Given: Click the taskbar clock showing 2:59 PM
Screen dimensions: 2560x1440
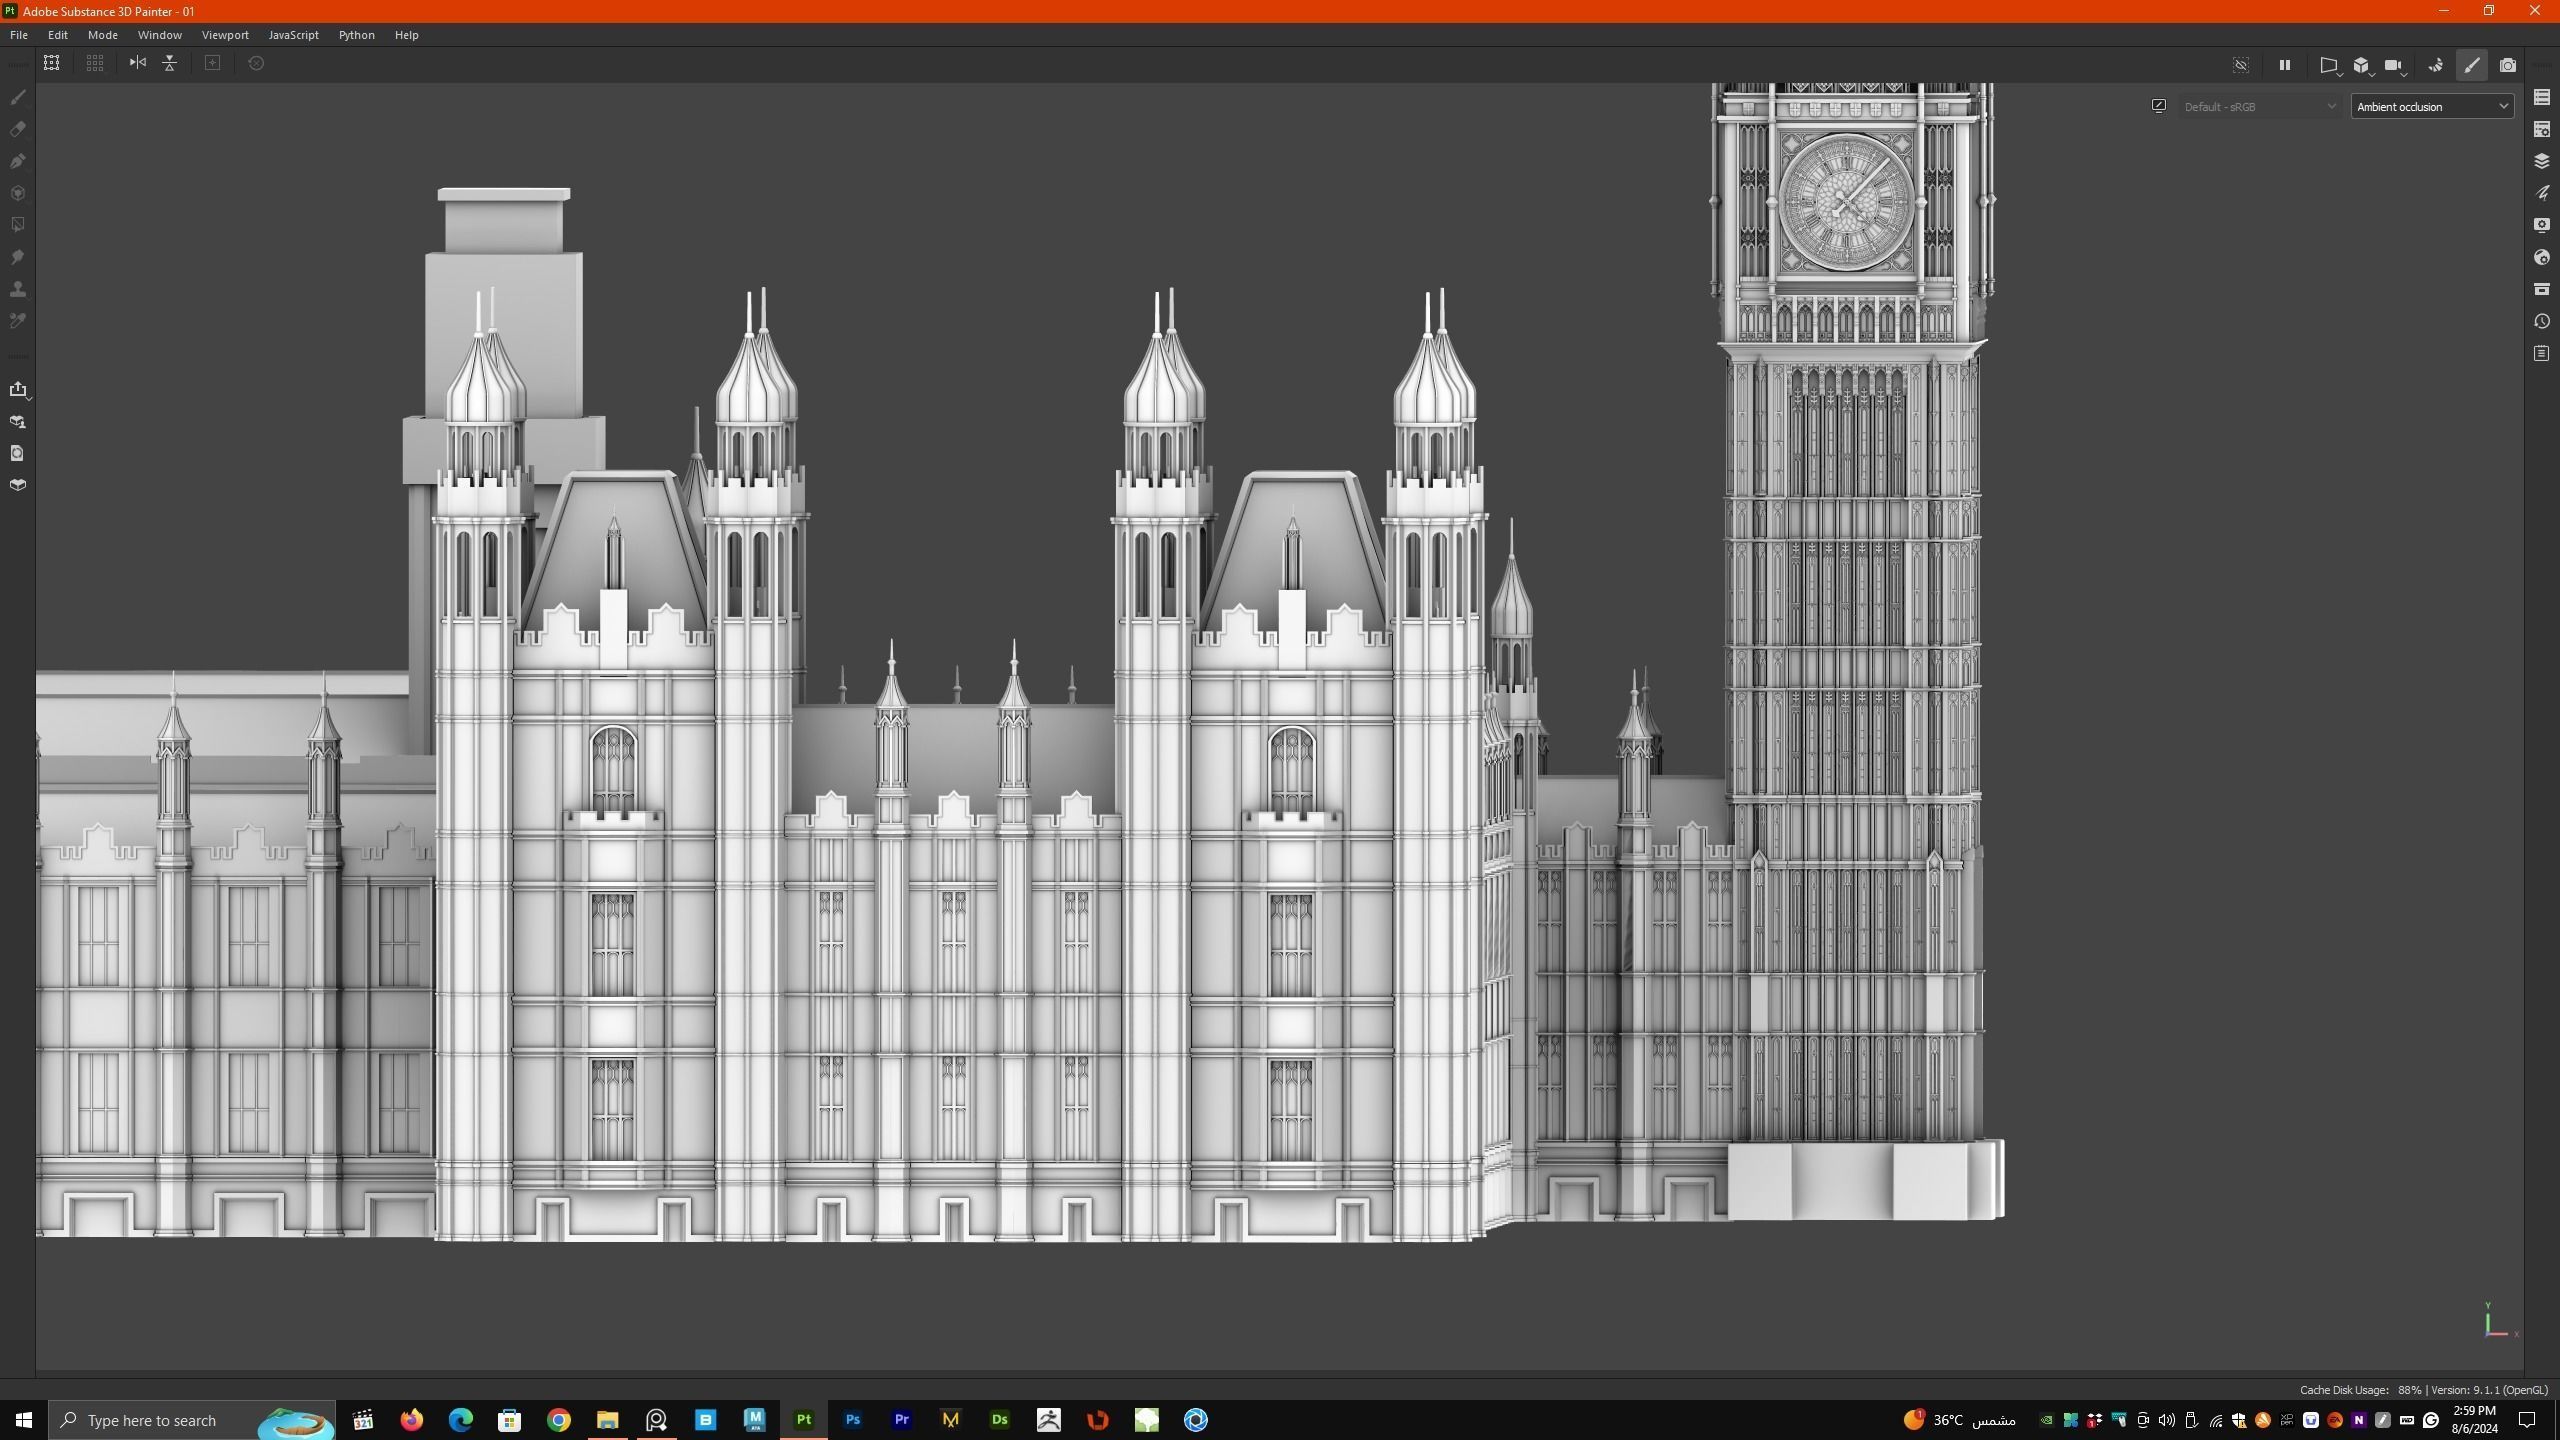Looking at the screenshot, I should pos(2474,1420).
